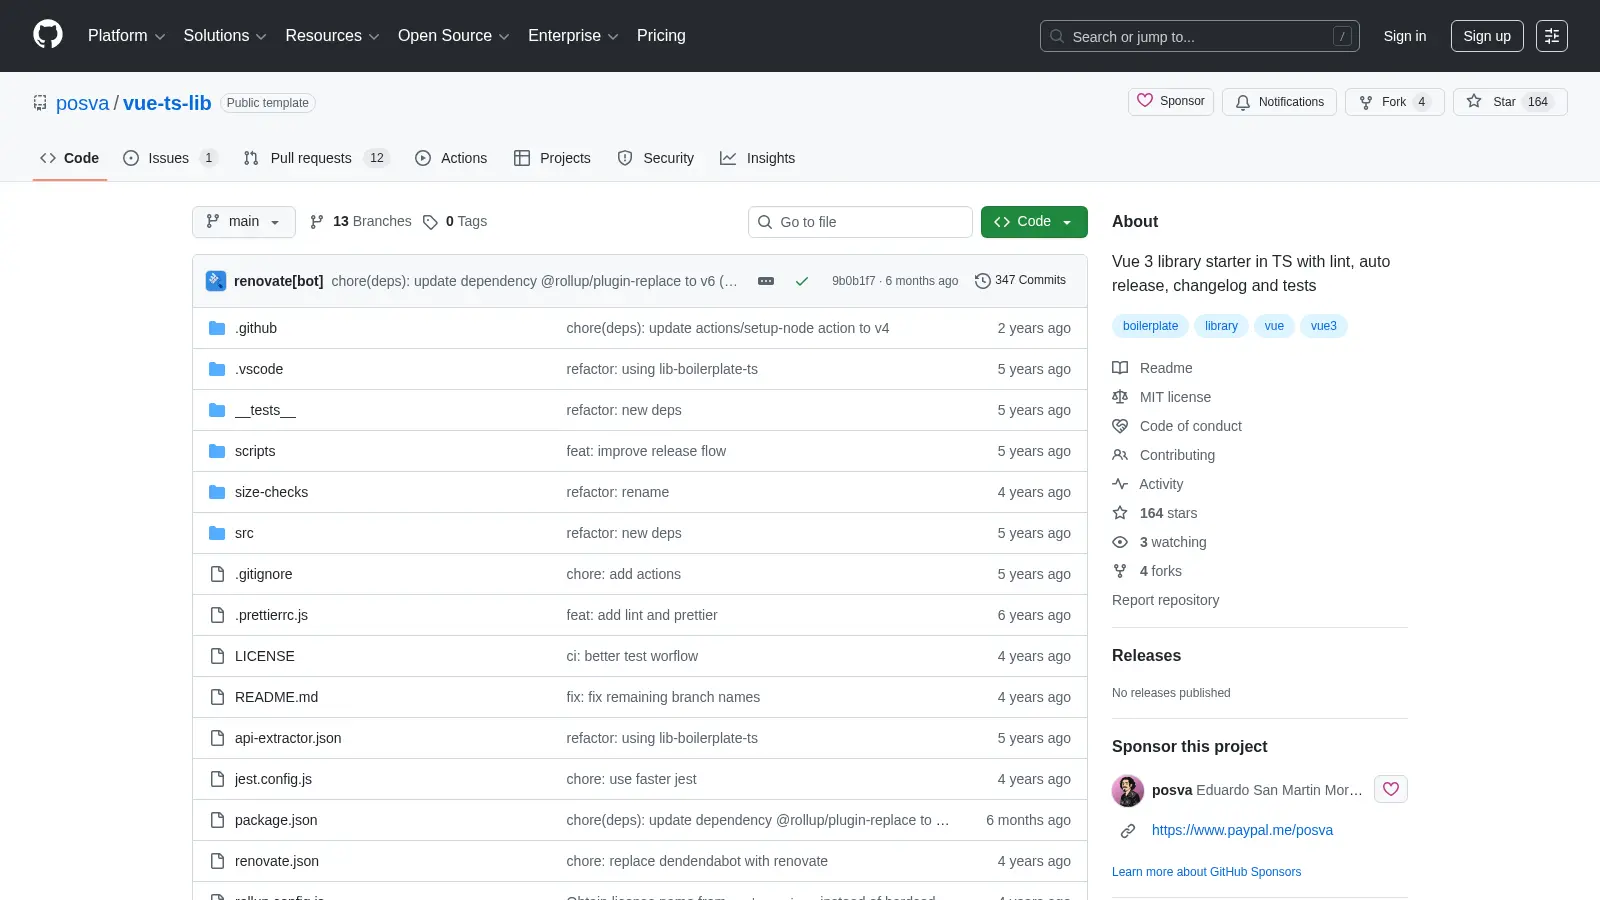Click the bell icon for Notifications
Viewport: 1600px width, 900px height.
[x=1243, y=102]
